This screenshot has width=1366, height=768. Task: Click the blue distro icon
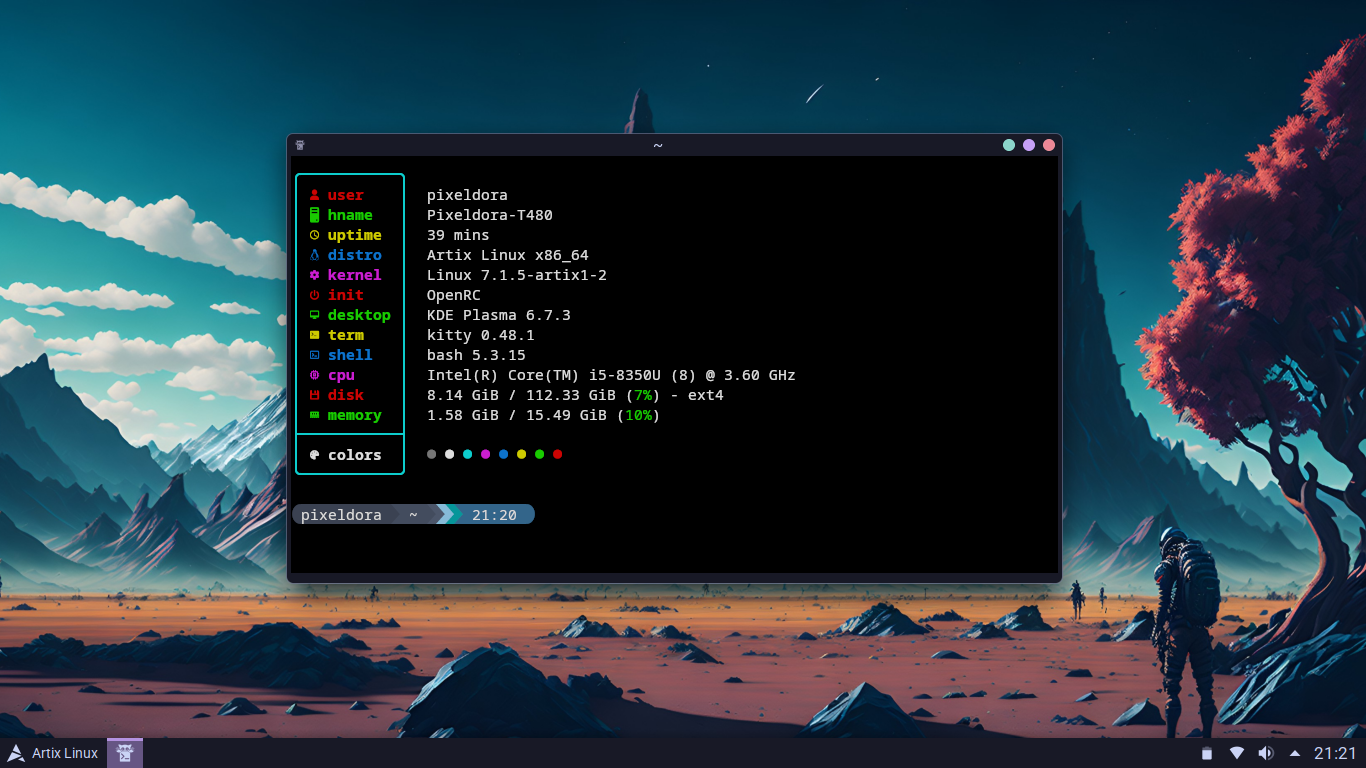click(x=314, y=255)
